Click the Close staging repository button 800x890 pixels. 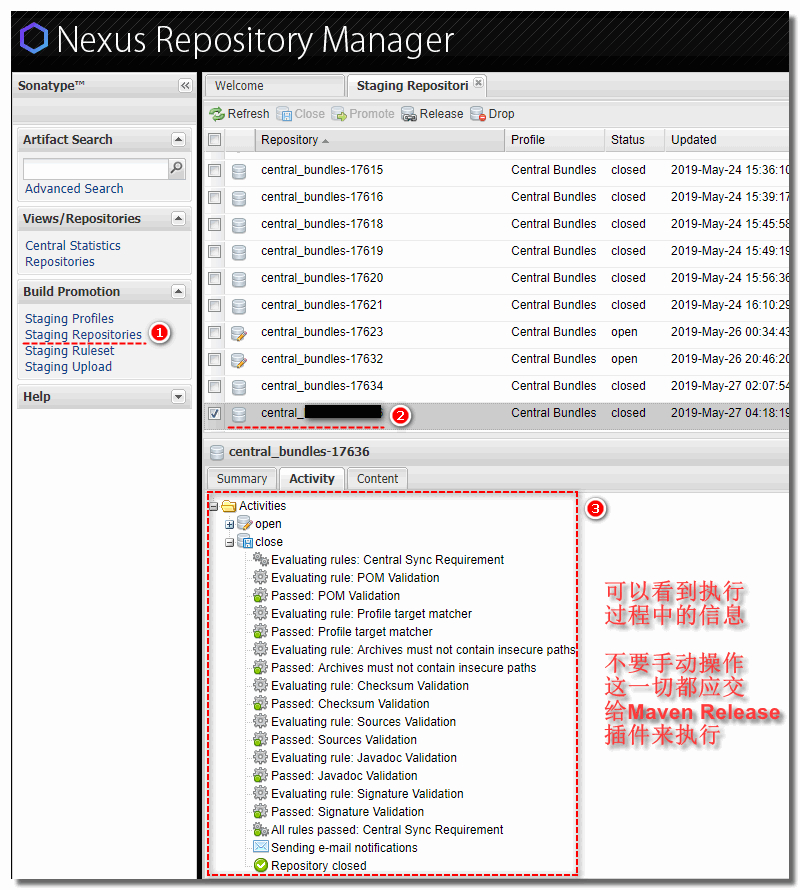(x=300, y=114)
